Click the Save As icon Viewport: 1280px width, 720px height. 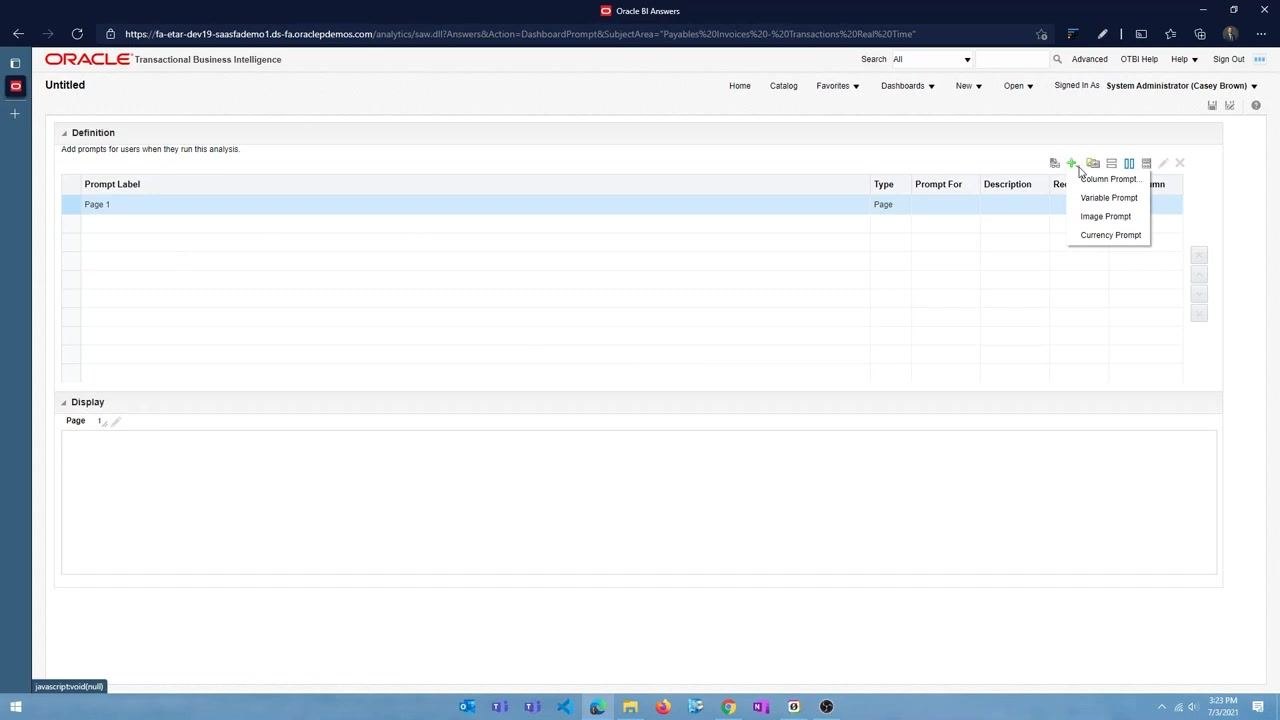pos(1230,105)
